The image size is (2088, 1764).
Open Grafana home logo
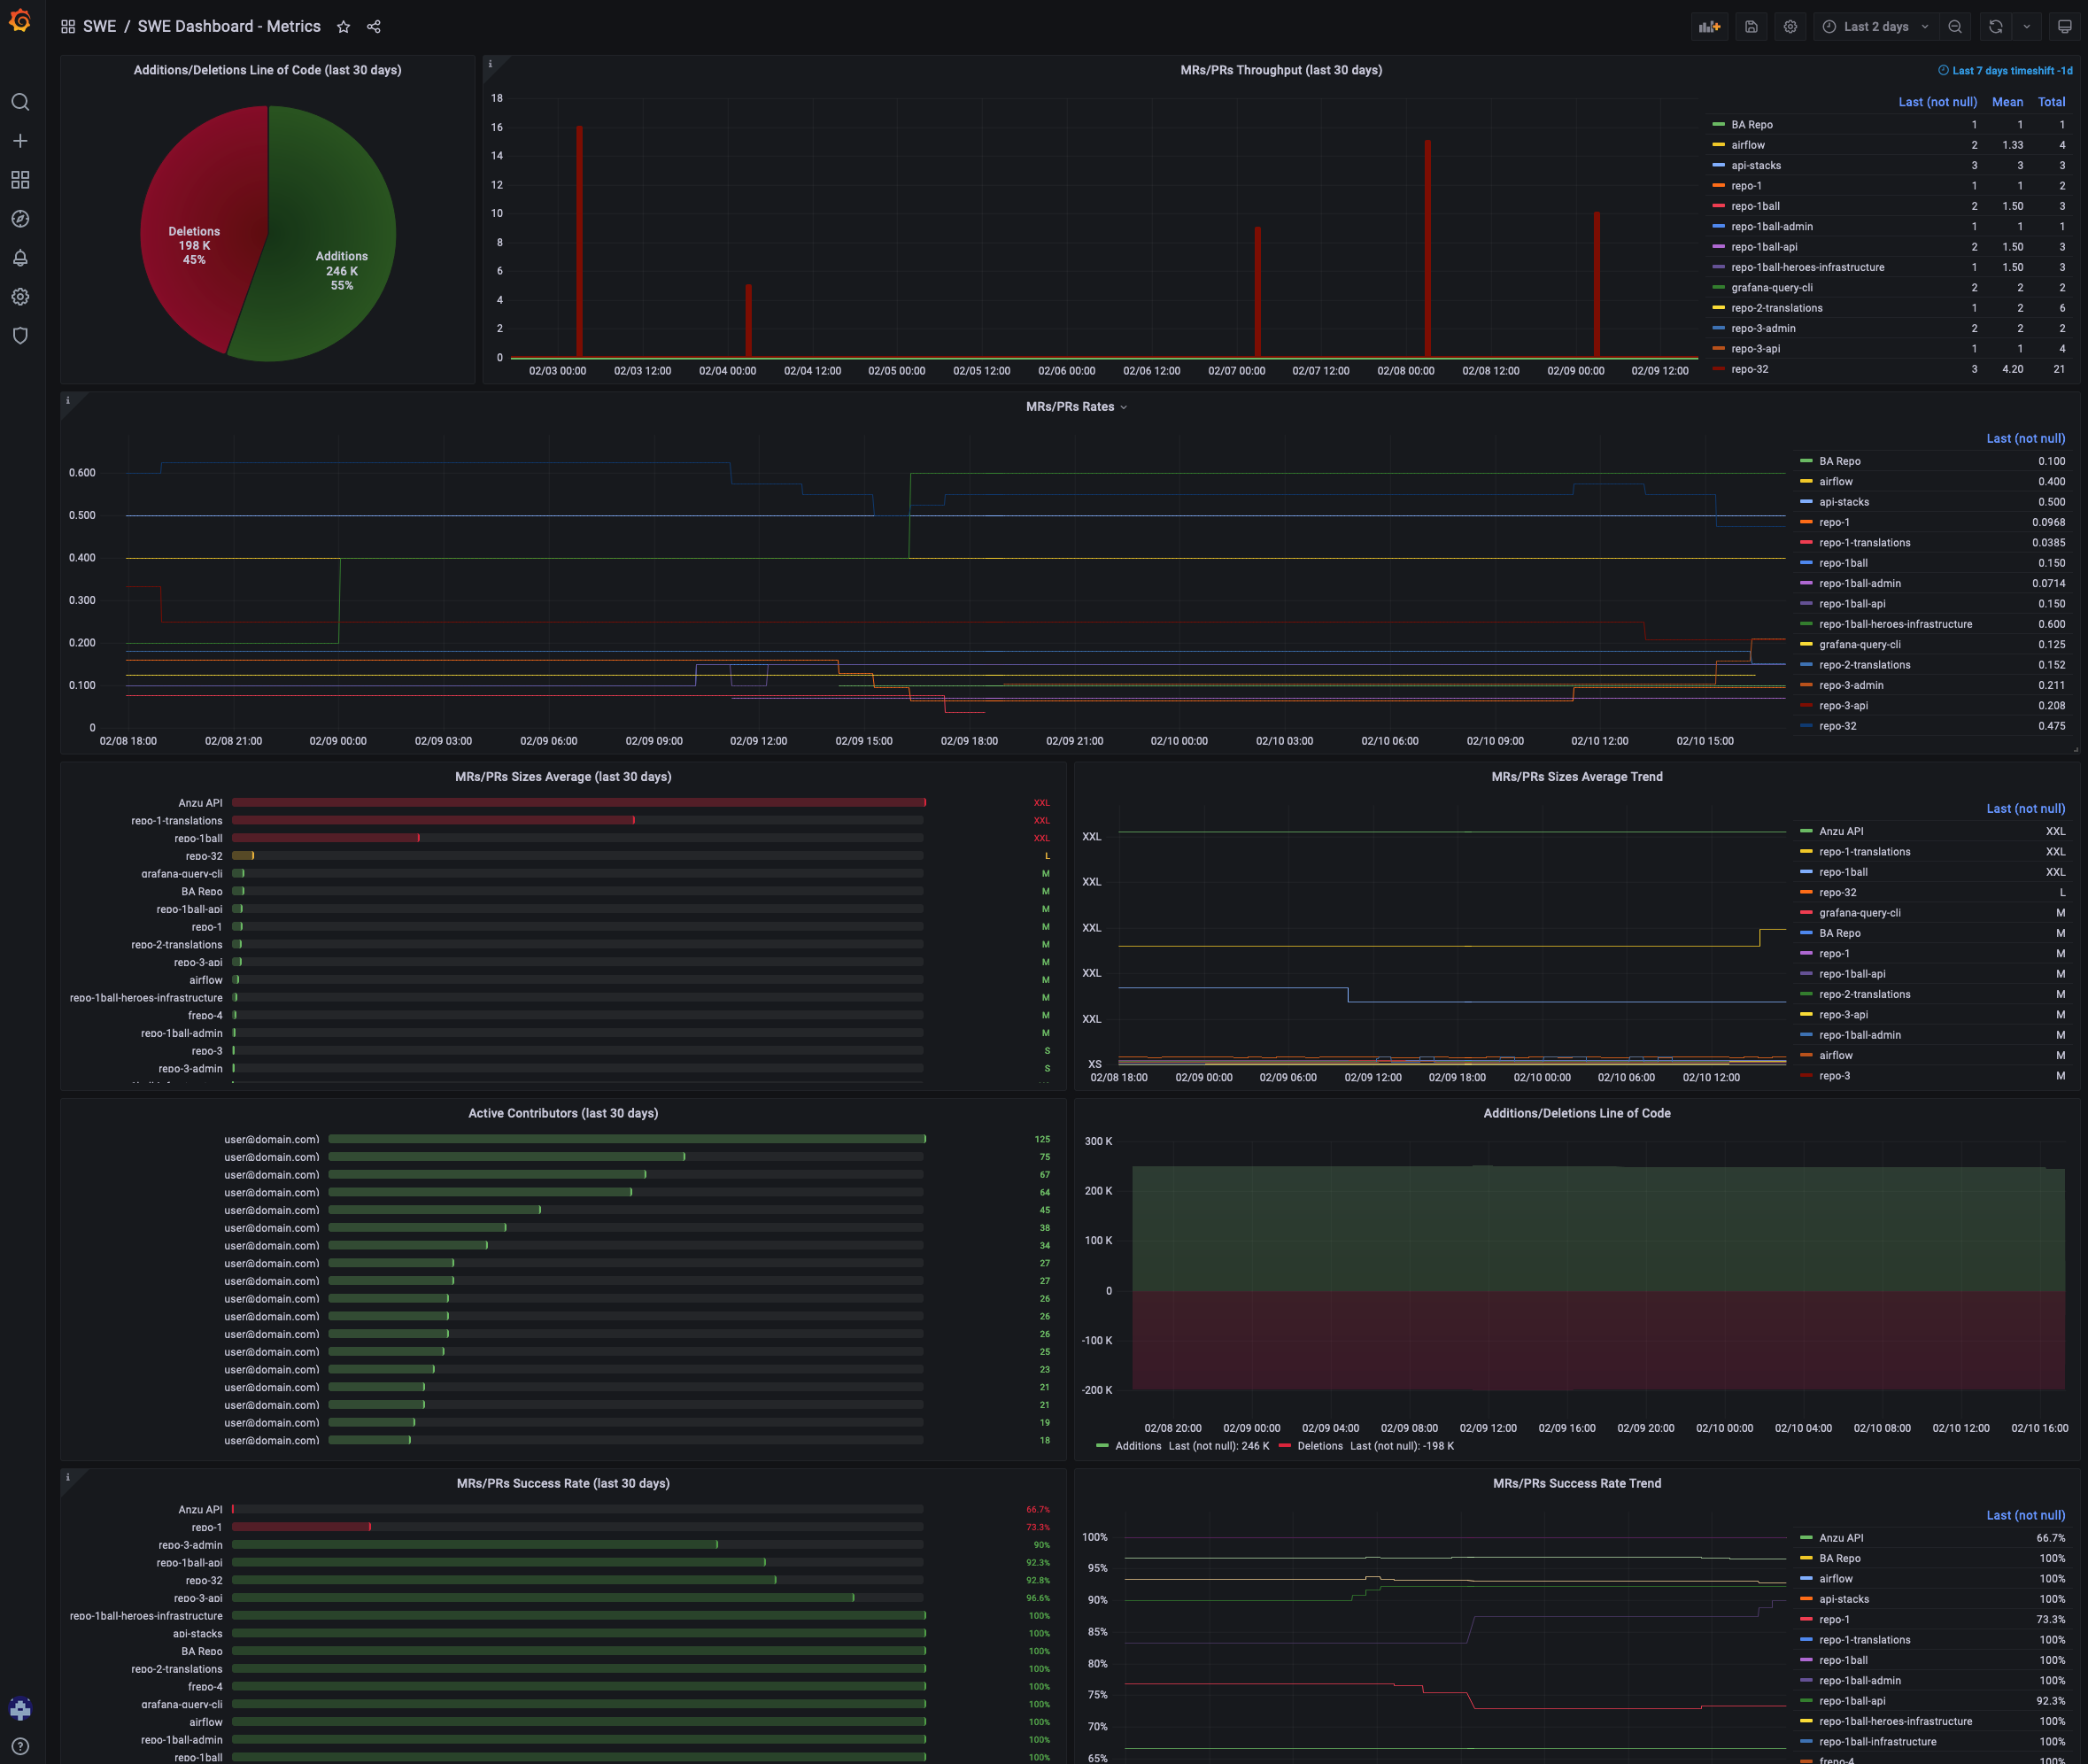(20, 21)
